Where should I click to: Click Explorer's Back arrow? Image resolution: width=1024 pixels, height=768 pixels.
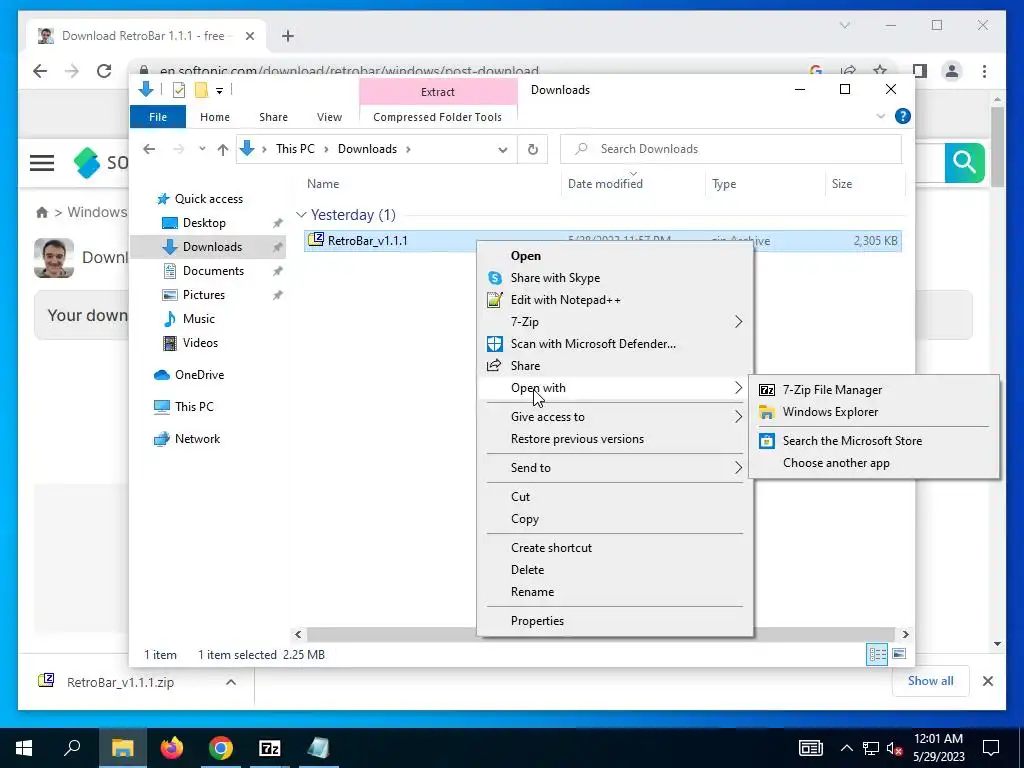coord(150,150)
